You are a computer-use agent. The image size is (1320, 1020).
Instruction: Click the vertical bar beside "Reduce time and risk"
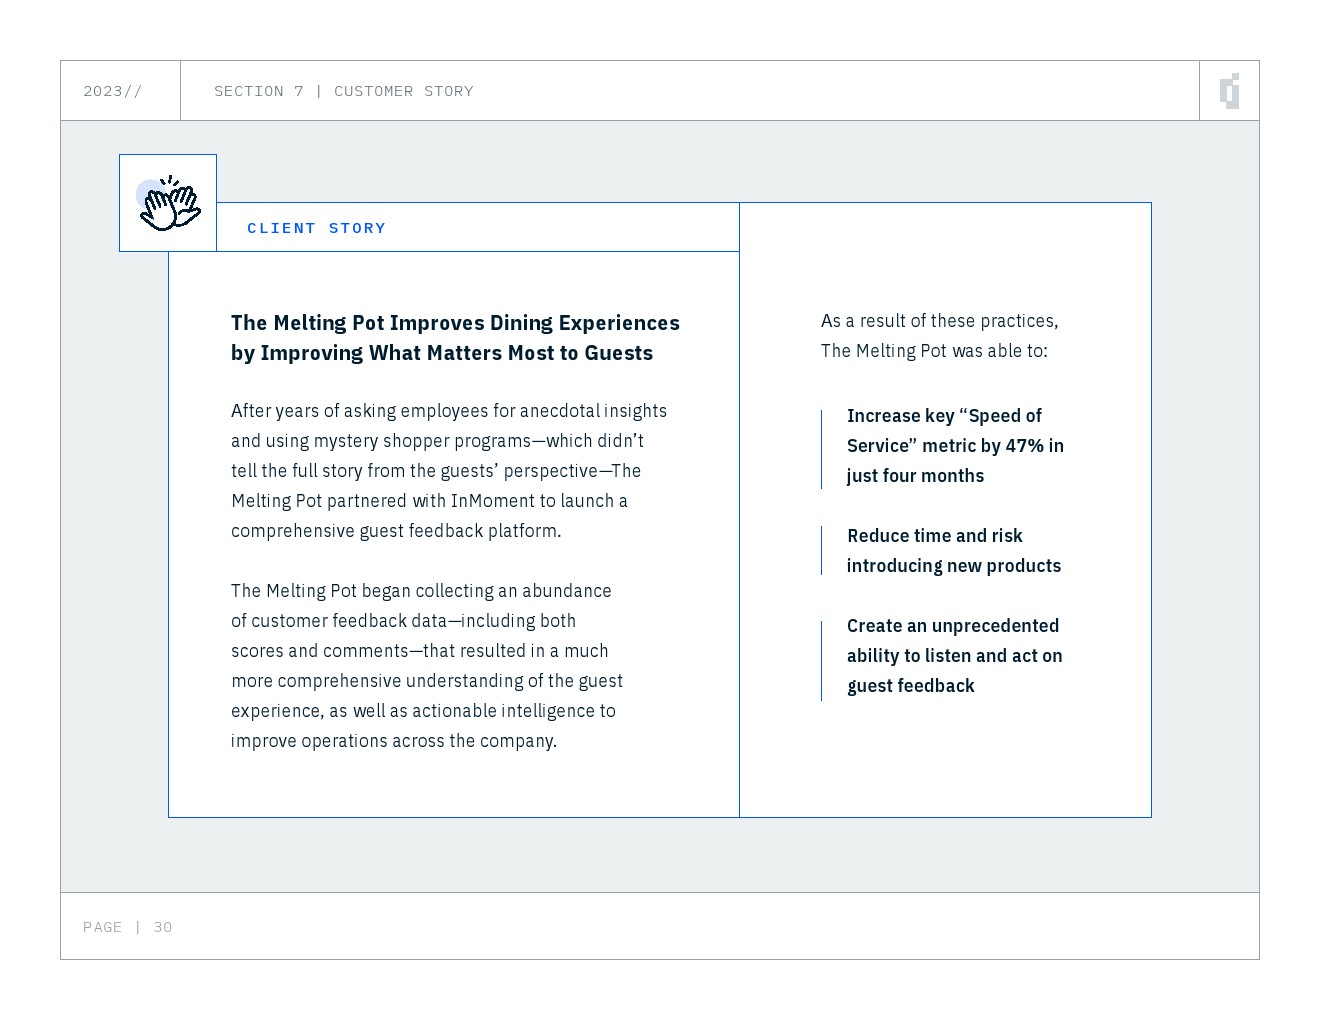pos(821,551)
